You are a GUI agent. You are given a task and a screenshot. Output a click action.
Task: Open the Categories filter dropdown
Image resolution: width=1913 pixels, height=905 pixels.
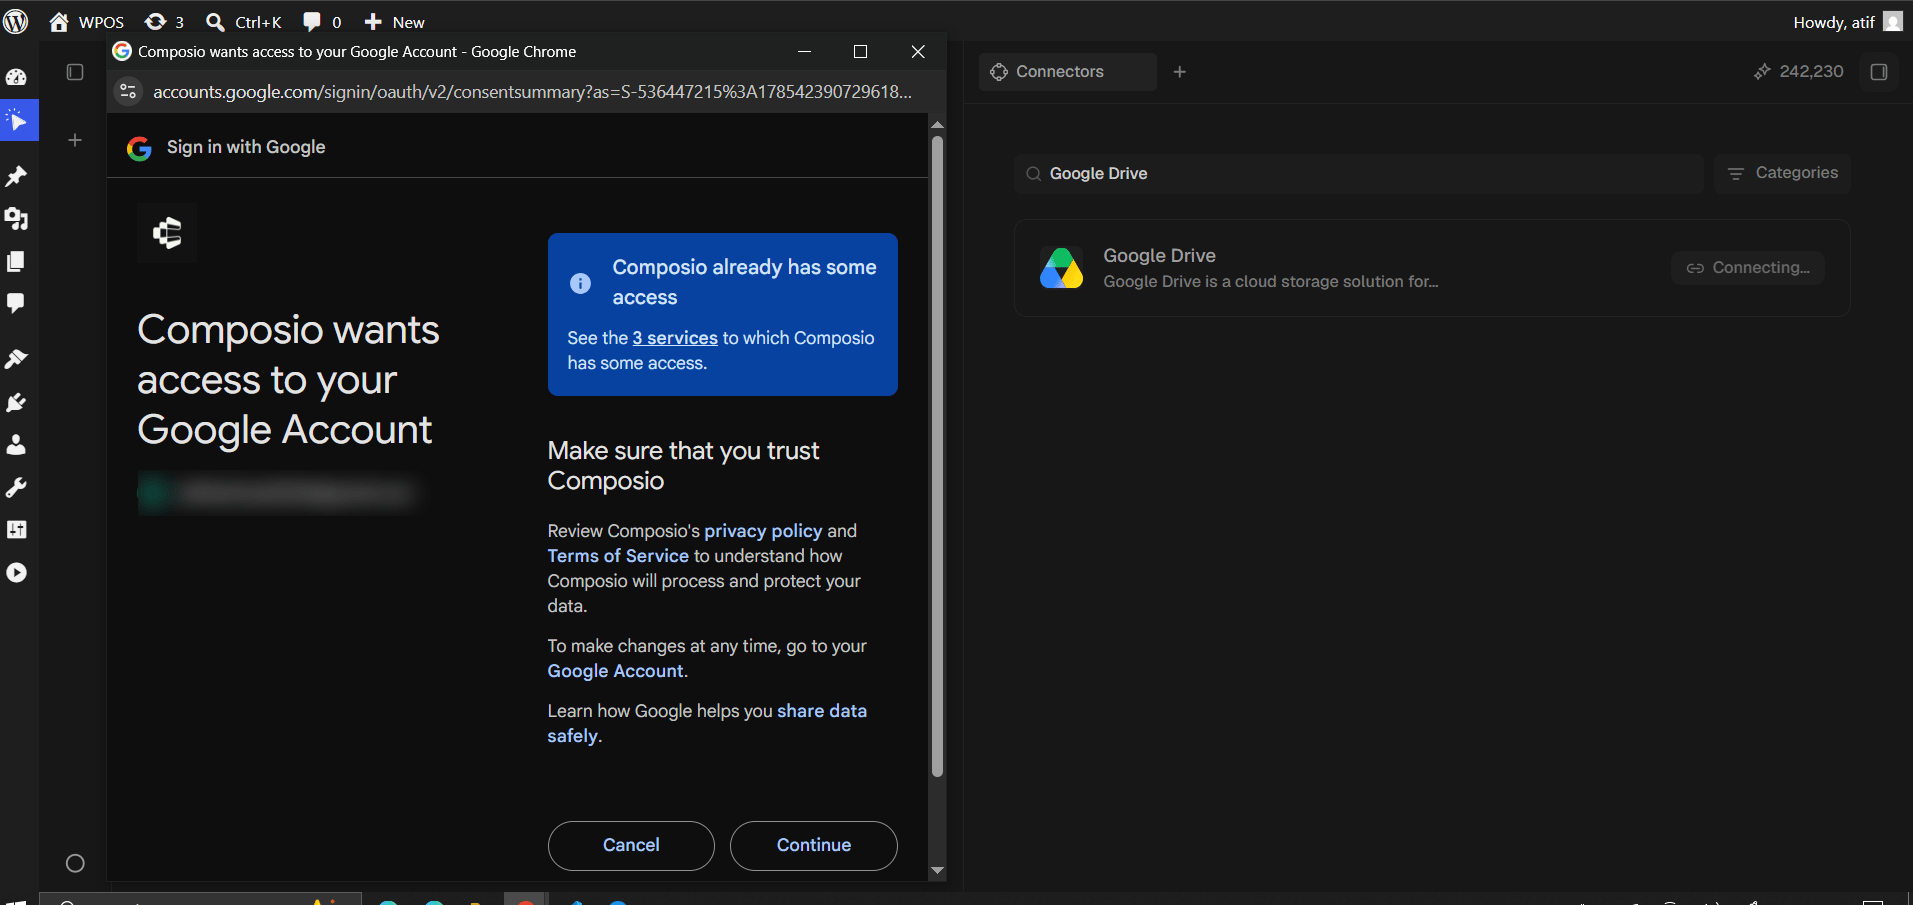(x=1782, y=174)
